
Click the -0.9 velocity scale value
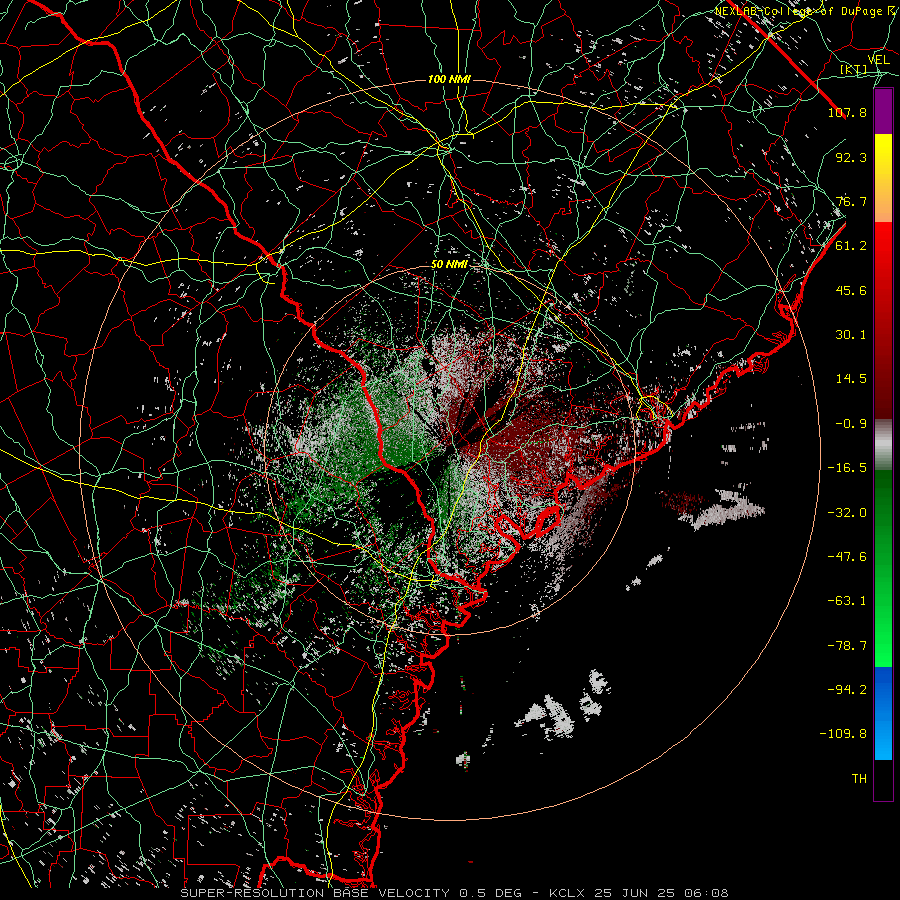click(x=851, y=424)
